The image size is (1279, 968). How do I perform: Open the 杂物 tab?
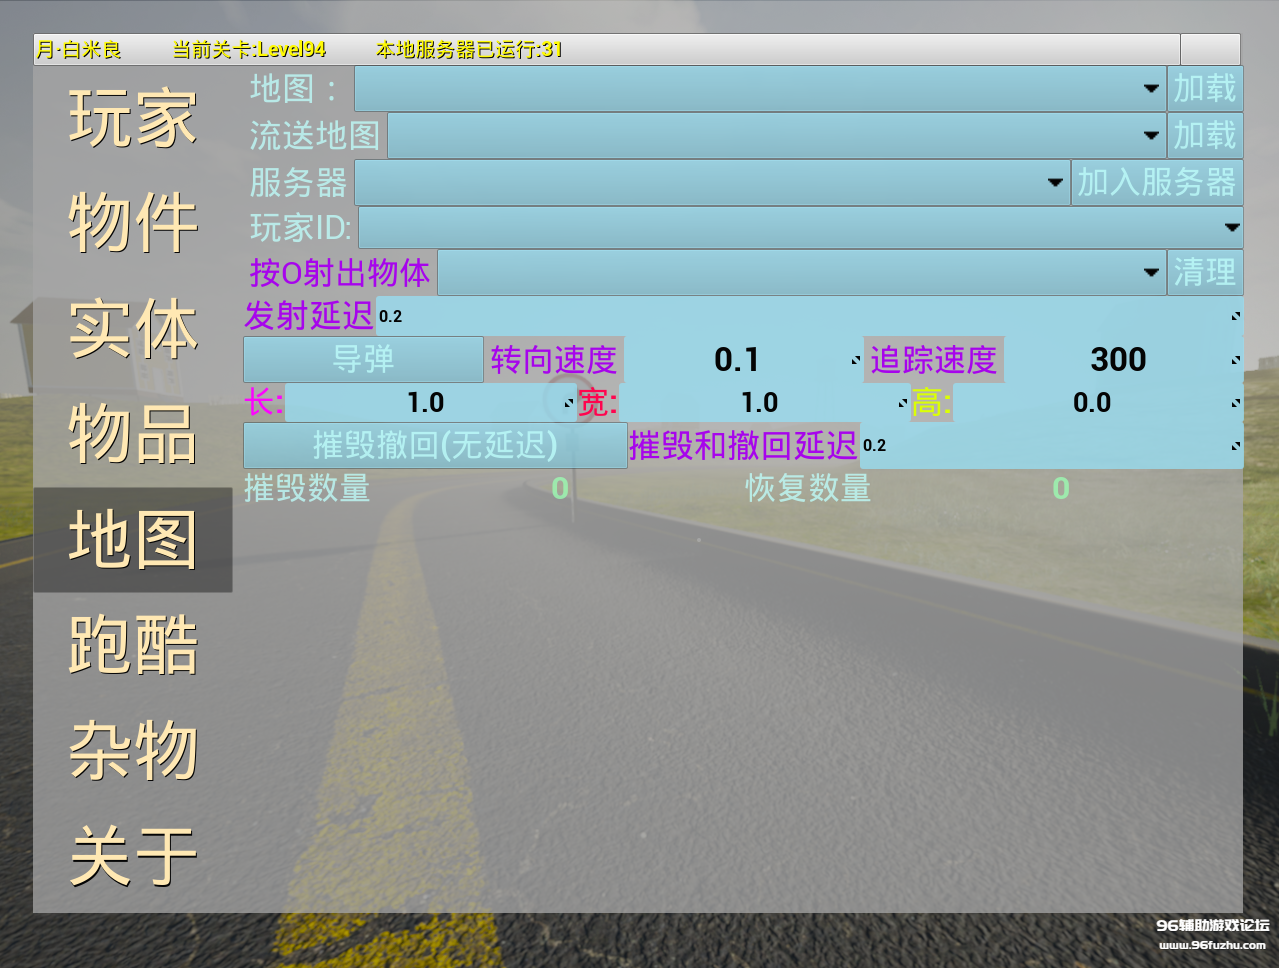133,750
